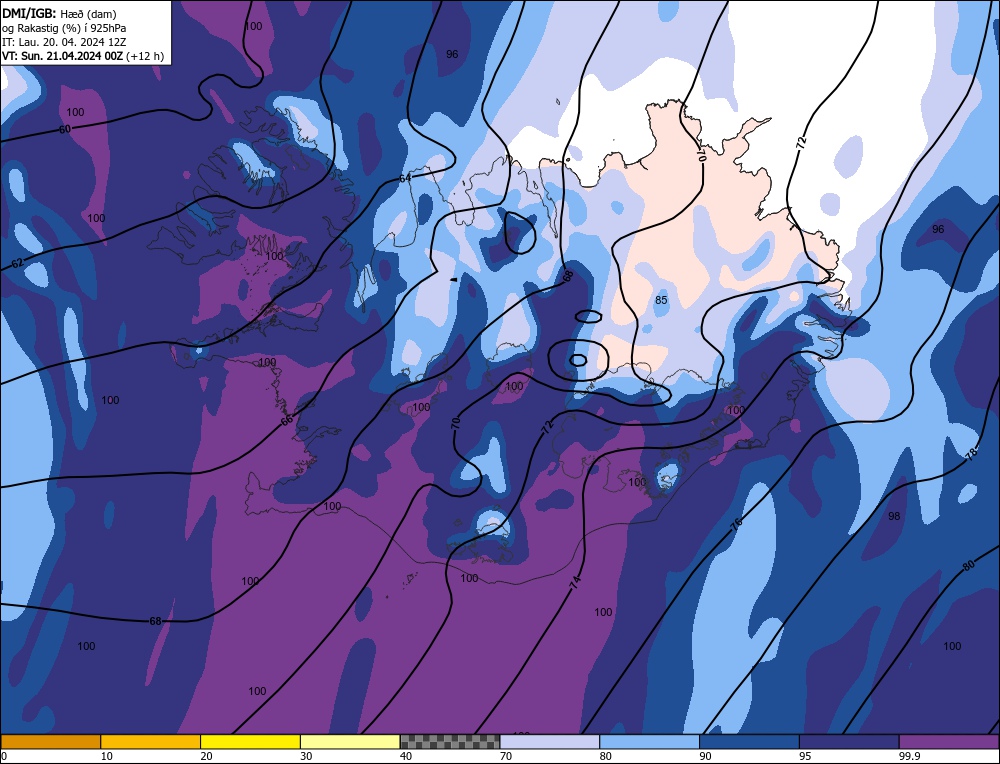Click the dark navy 95–99.9 legend swatch
1000x764 pixels.
click(x=849, y=742)
